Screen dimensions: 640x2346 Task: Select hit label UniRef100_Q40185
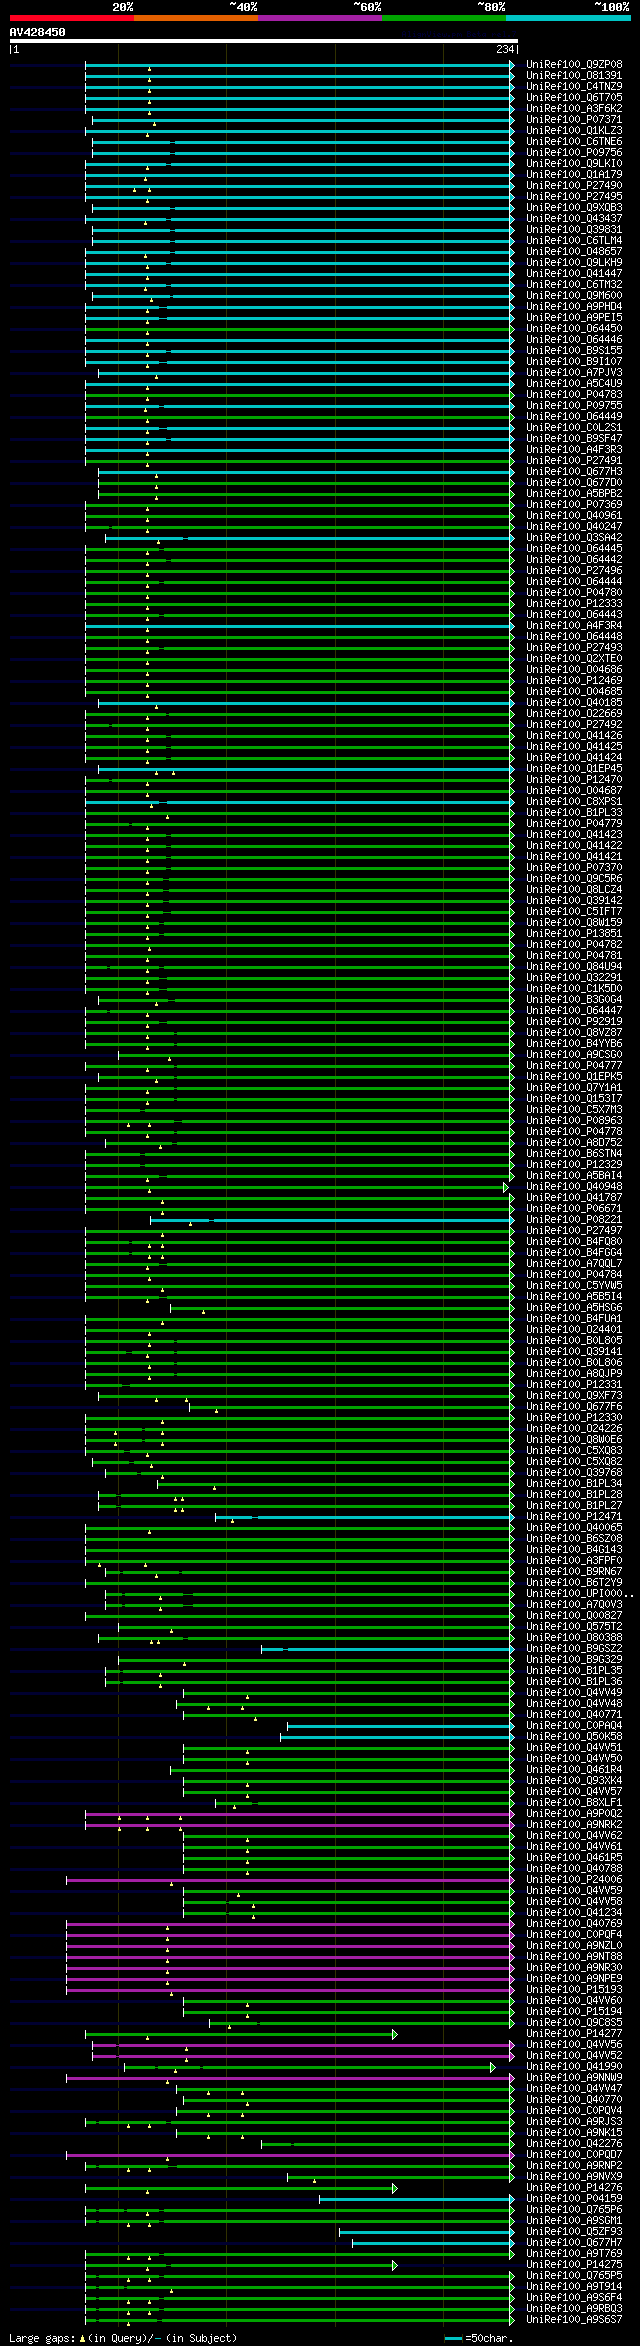click(x=574, y=703)
